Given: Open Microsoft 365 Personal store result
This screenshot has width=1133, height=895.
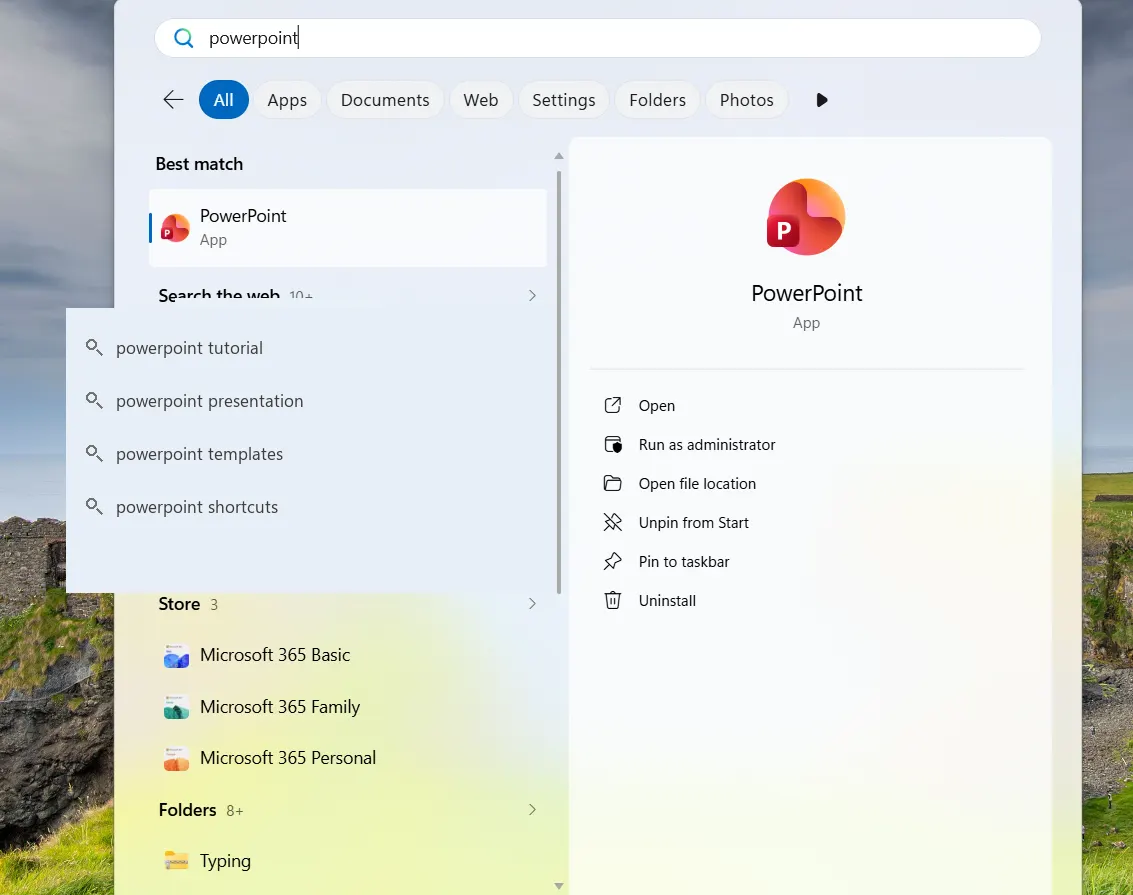Looking at the screenshot, I should pyautogui.click(x=348, y=758).
